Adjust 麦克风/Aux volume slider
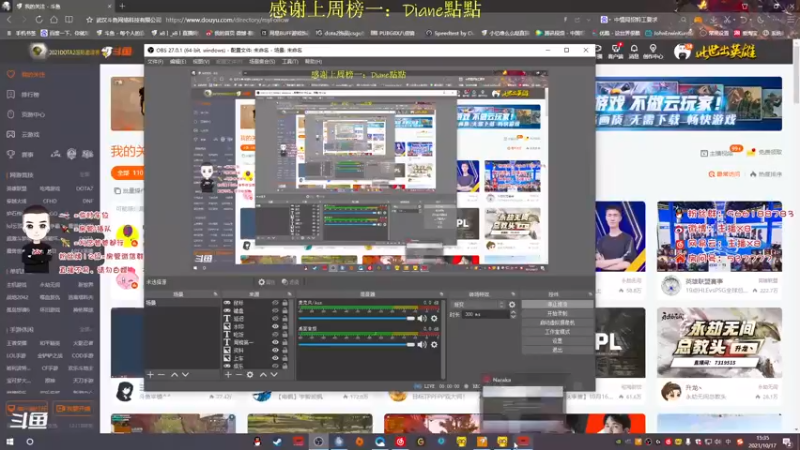 (x=357, y=318)
